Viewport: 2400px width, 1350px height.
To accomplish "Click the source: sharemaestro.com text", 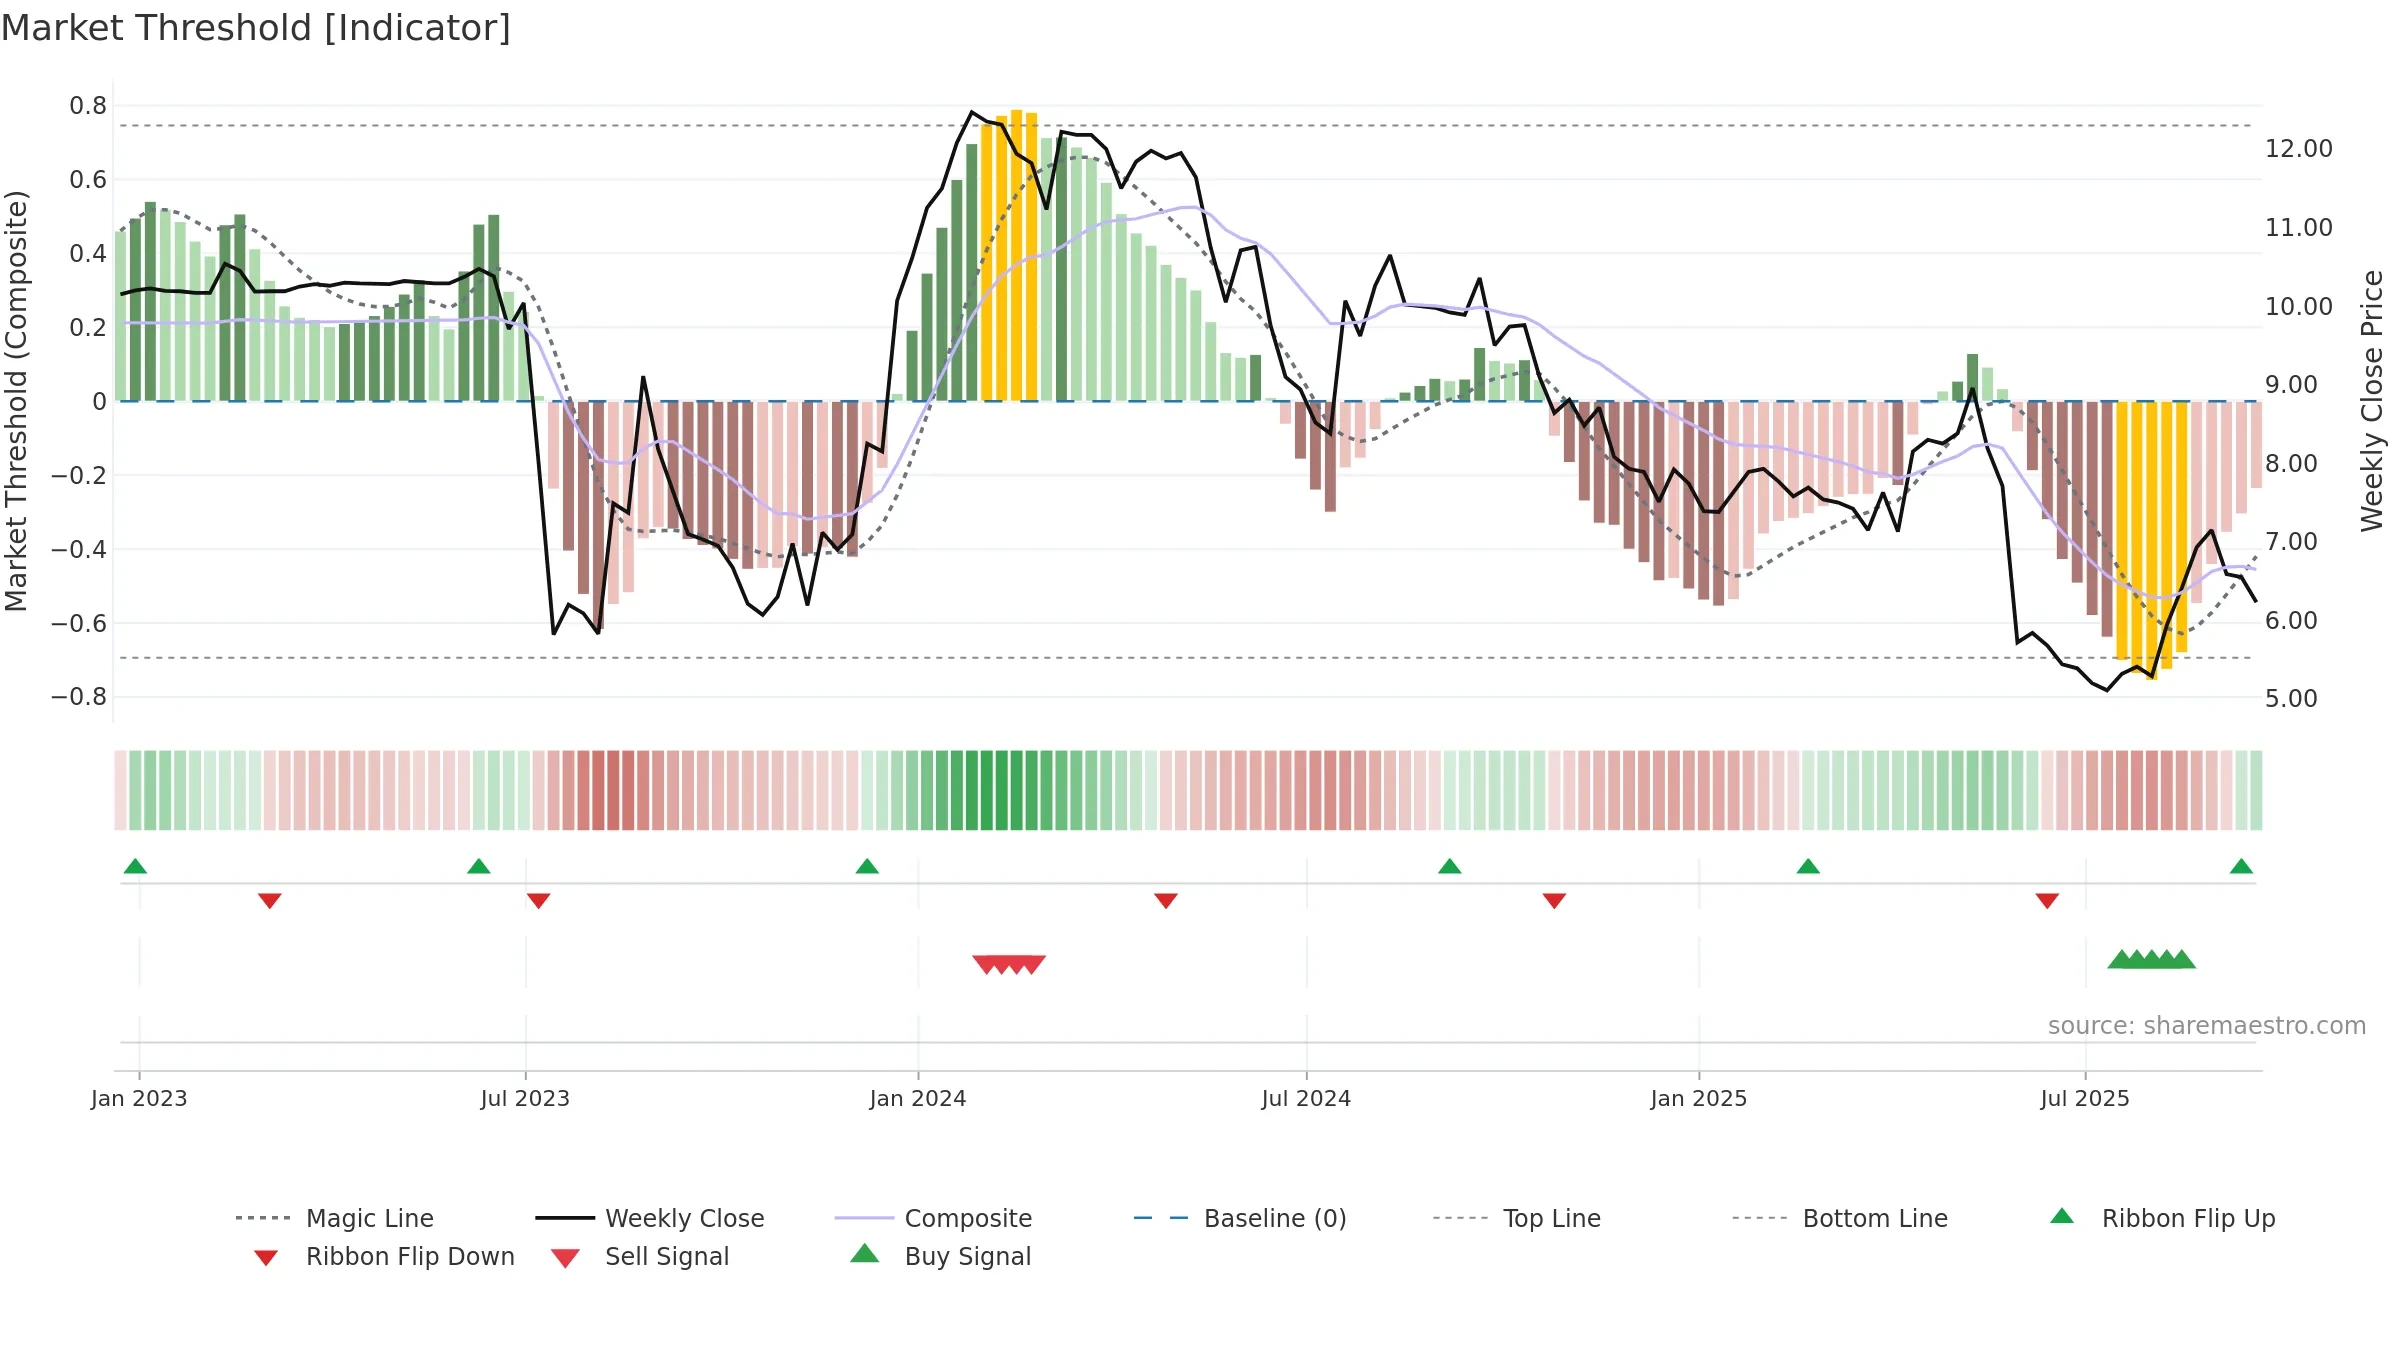I will (2207, 1026).
